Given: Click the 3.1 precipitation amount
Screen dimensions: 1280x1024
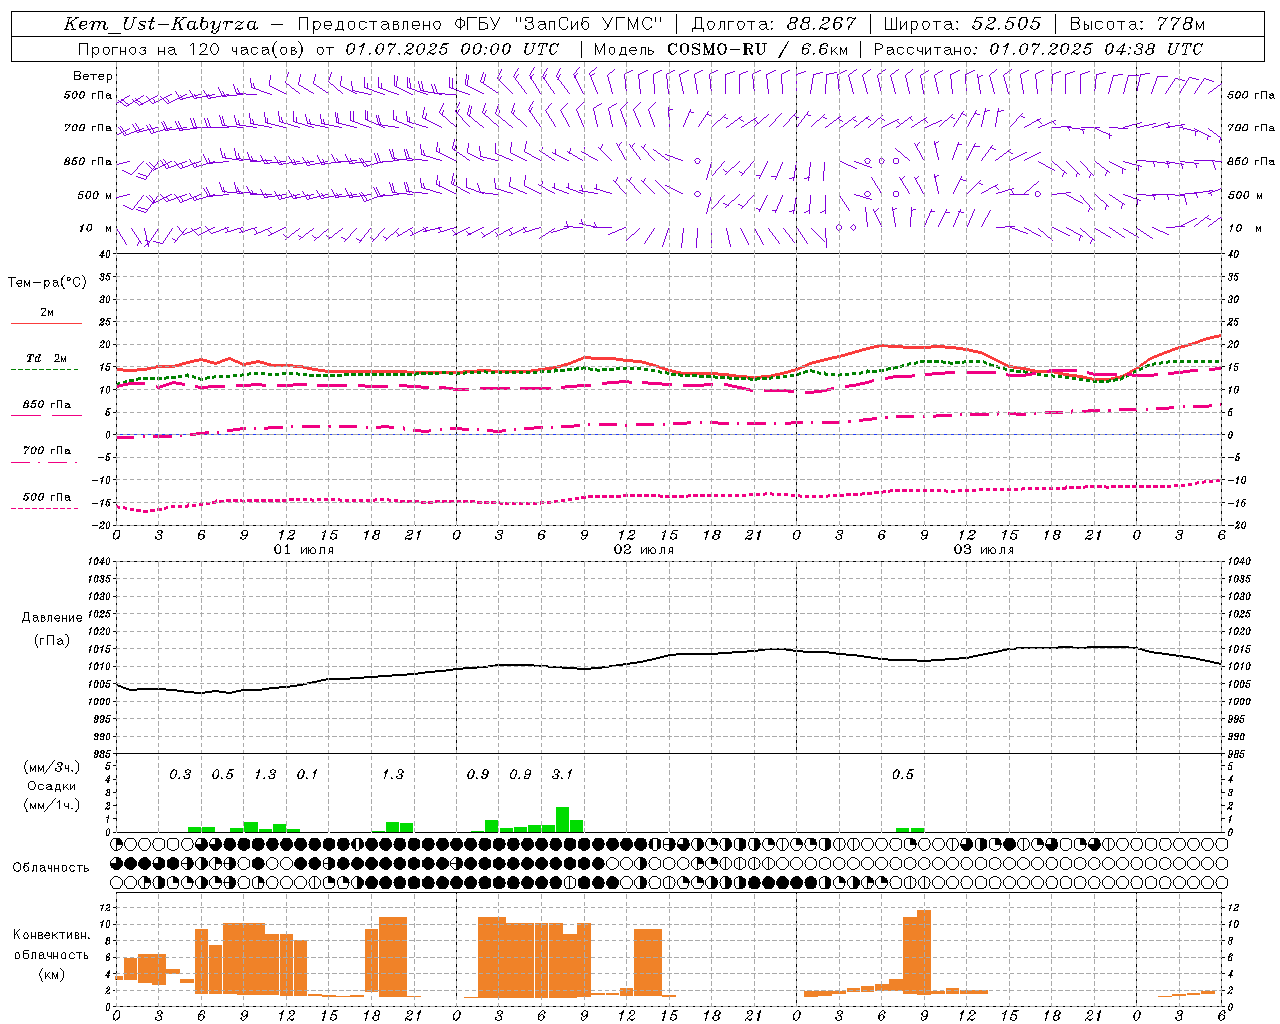Looking at the screenshot, I should coord(562,774).
